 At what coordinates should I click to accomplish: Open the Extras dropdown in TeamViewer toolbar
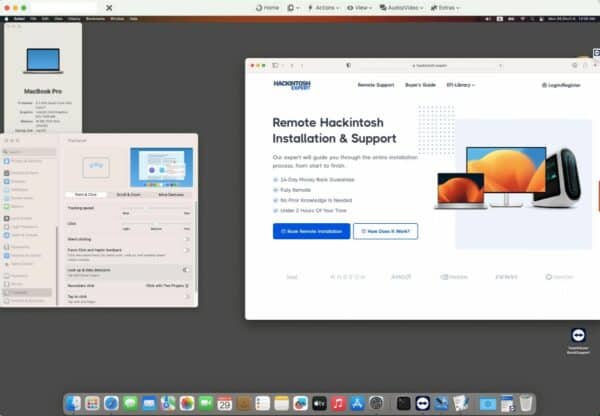[446, 8]
